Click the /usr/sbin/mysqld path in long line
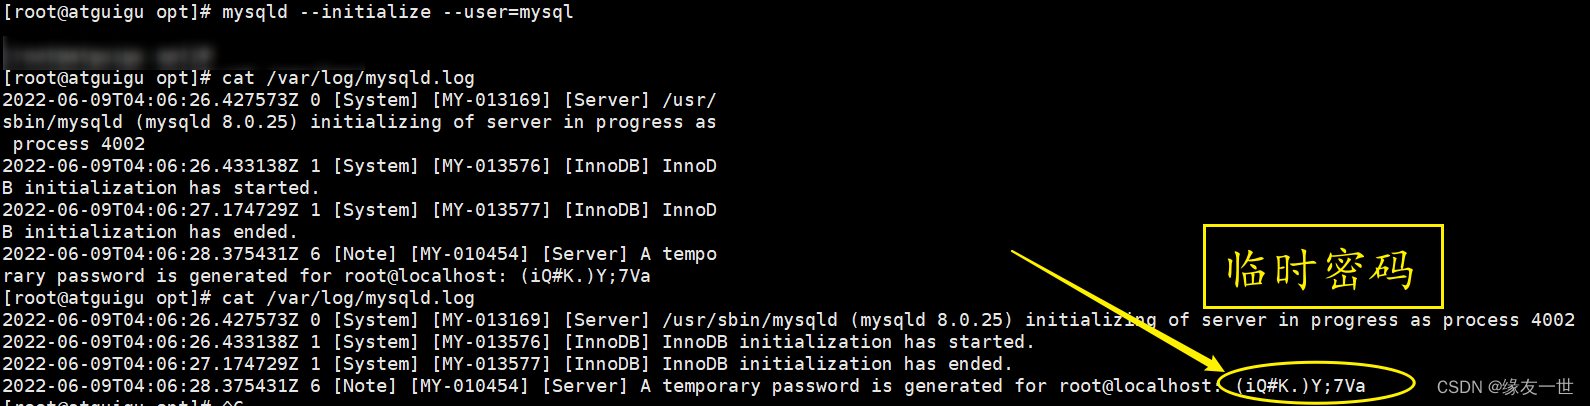 749,320
